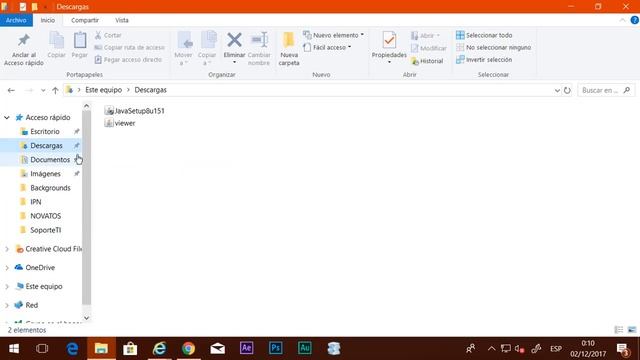Click the Abrir ribbon option
Image resolution: width=640 pixels, height=360 pixels.
click(x=425, y=36)
